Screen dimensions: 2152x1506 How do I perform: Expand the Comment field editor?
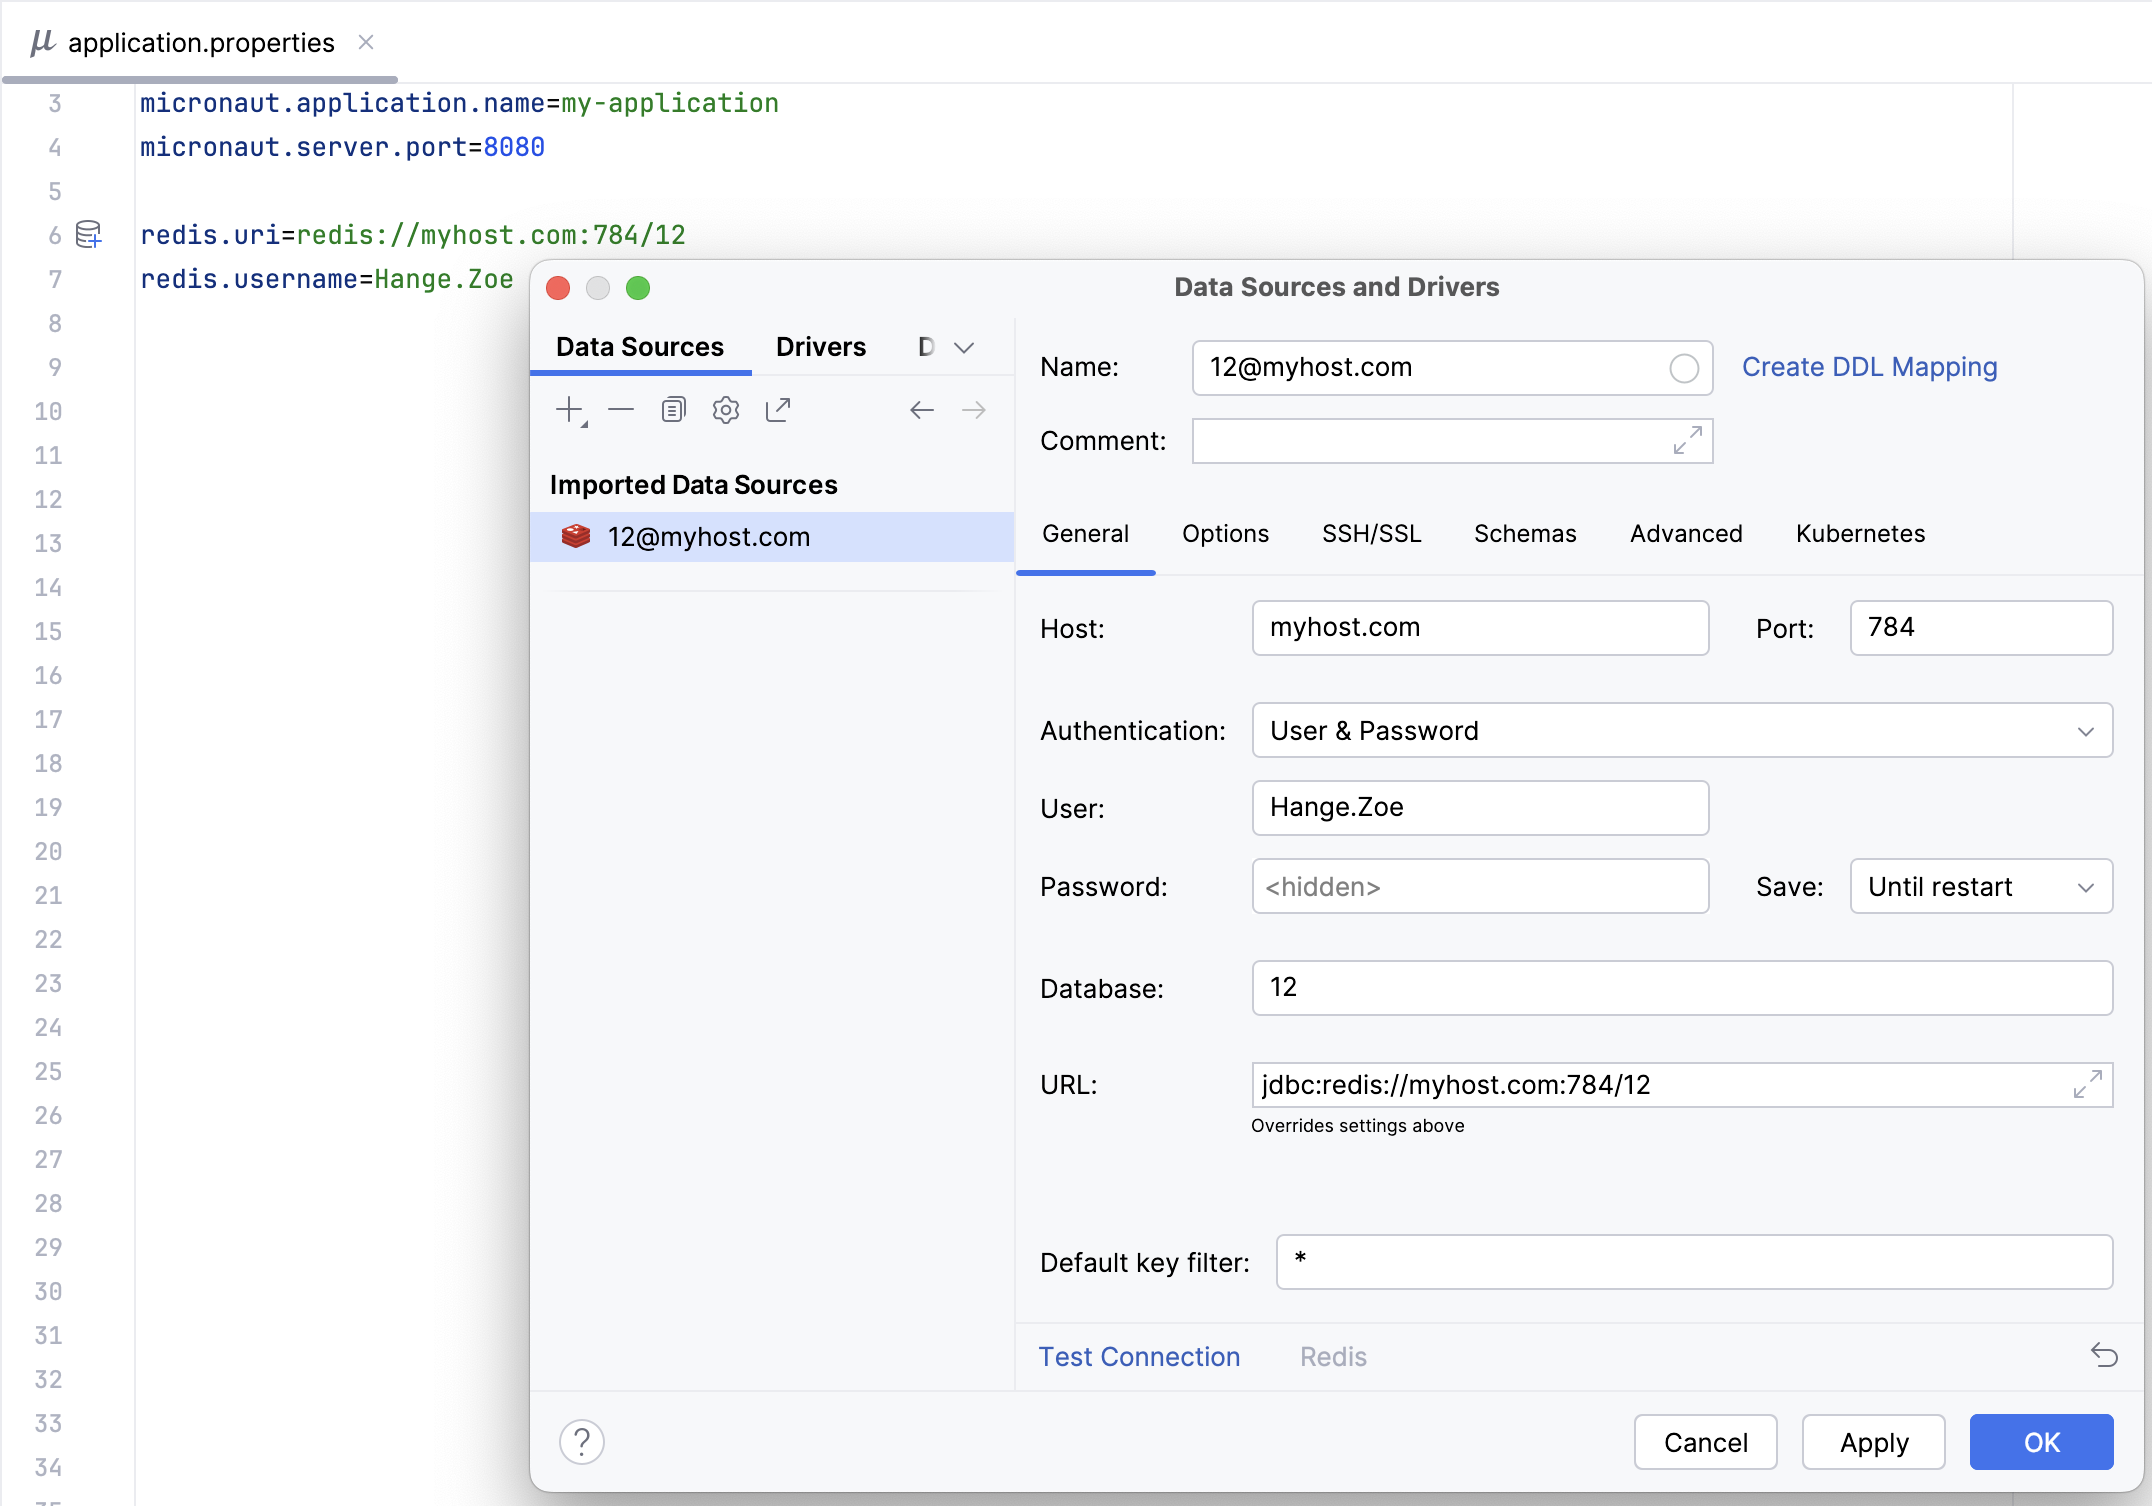[x=1689, y=440]
